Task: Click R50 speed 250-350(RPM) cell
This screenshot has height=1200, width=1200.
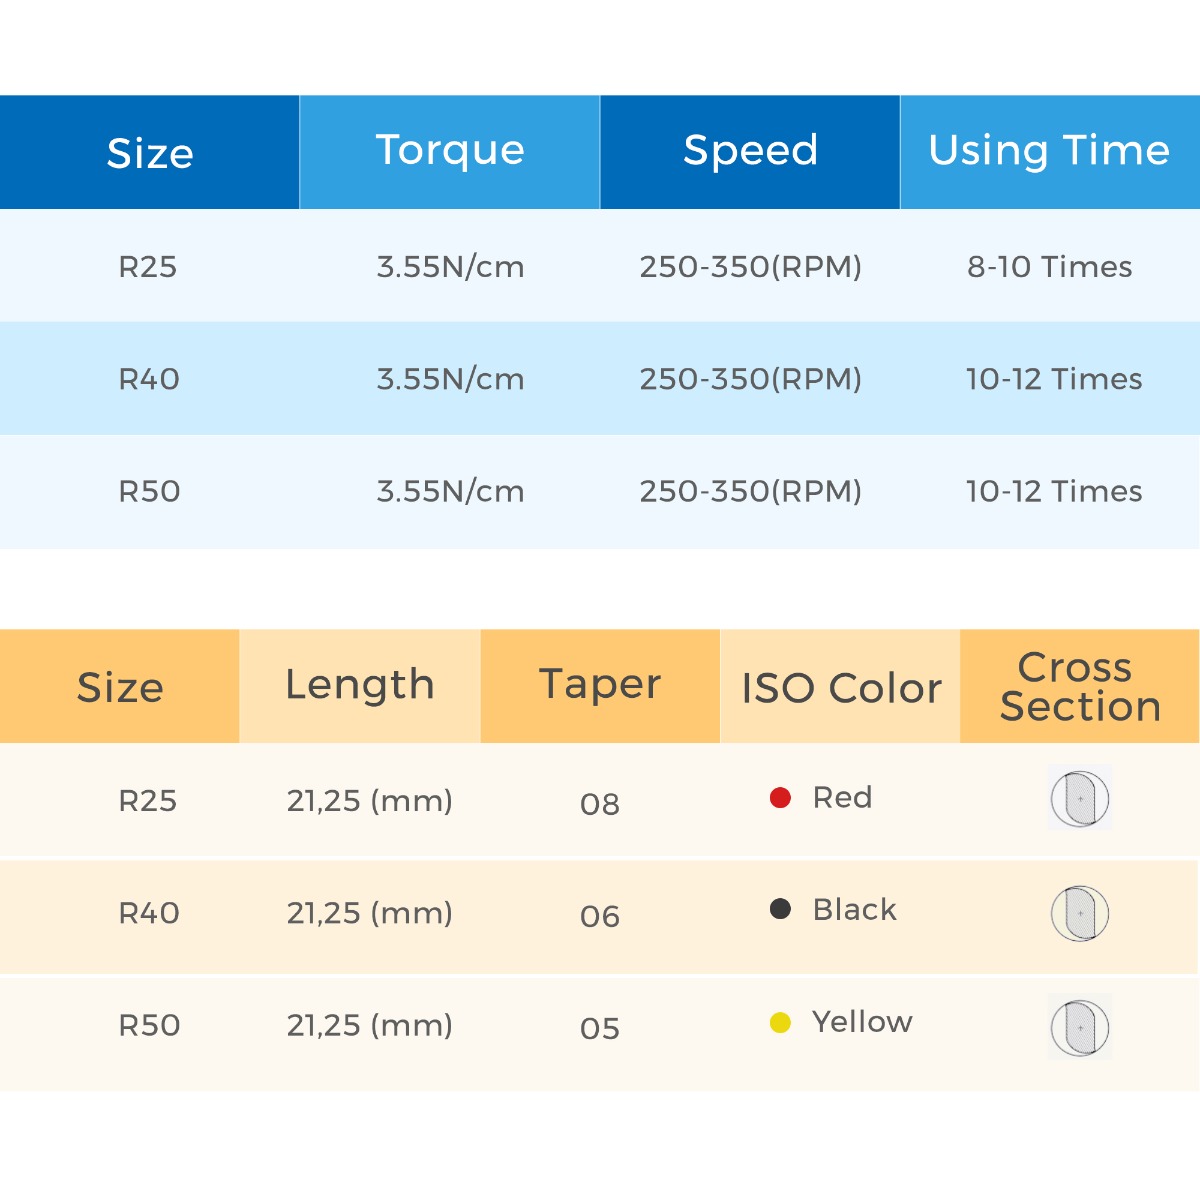Action: pos(750,491)
